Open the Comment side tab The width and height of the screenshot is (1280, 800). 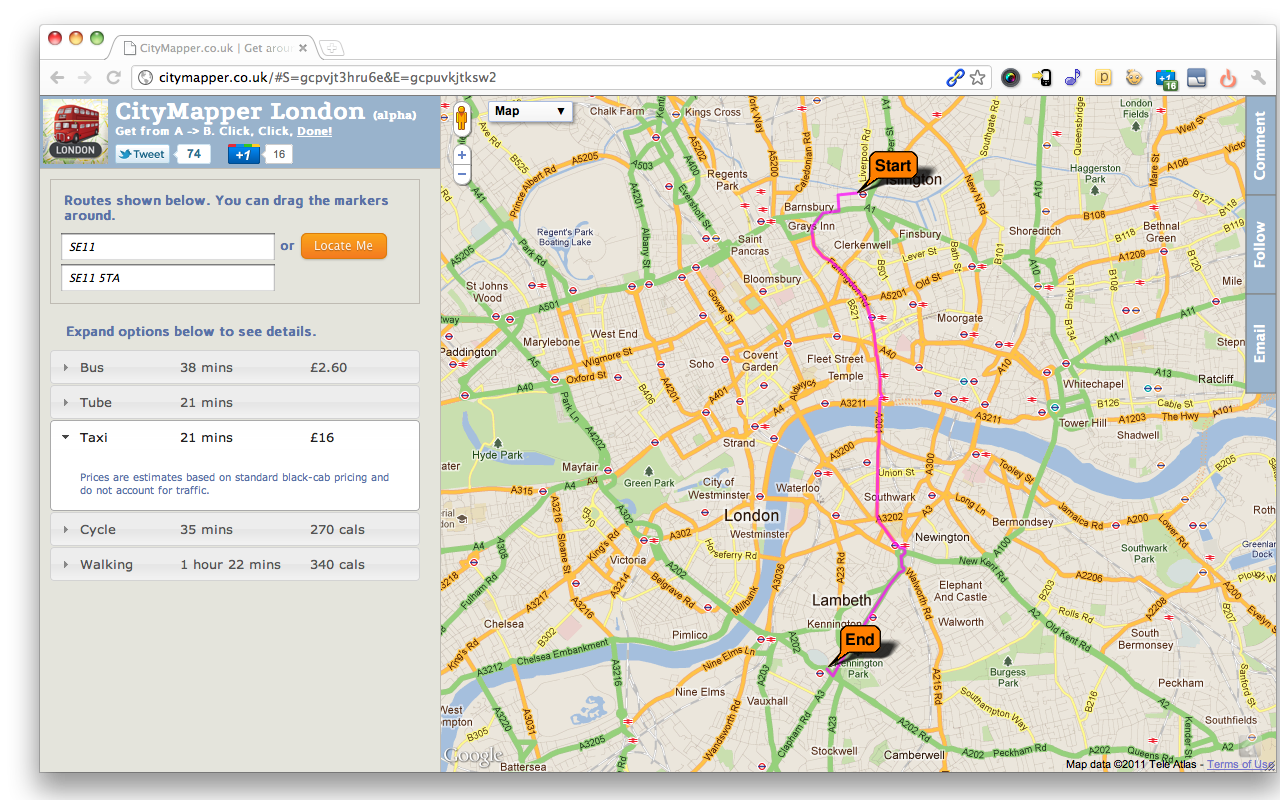[x=1260, y=146]
